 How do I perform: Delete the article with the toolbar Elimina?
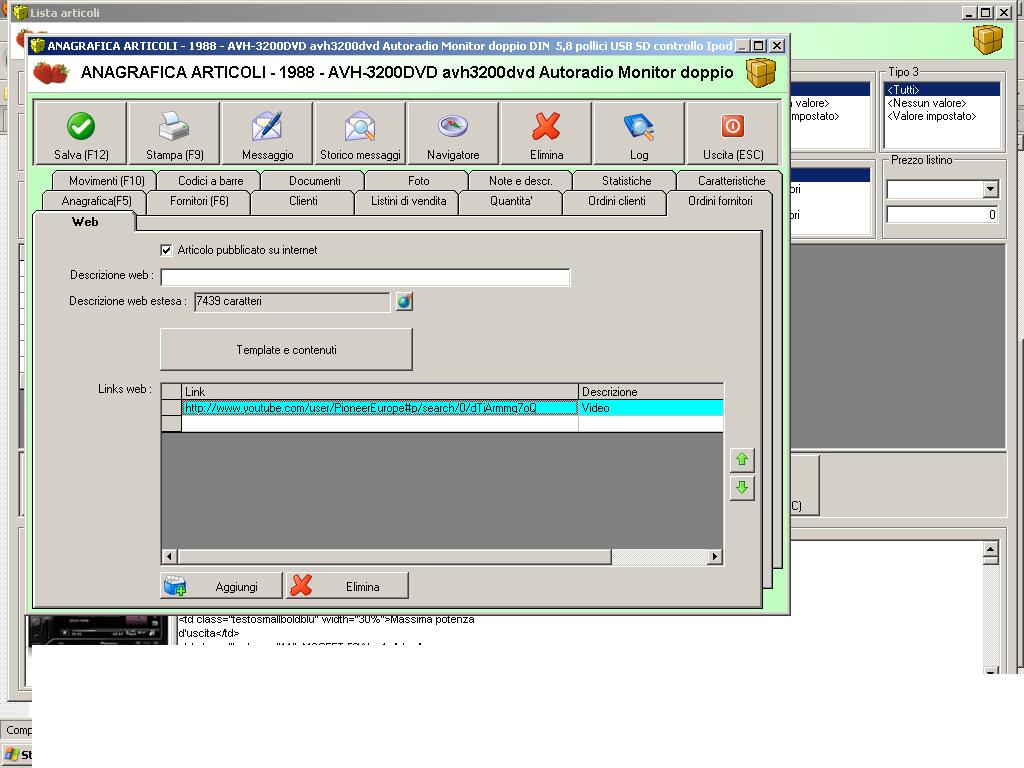click(546, 133)
